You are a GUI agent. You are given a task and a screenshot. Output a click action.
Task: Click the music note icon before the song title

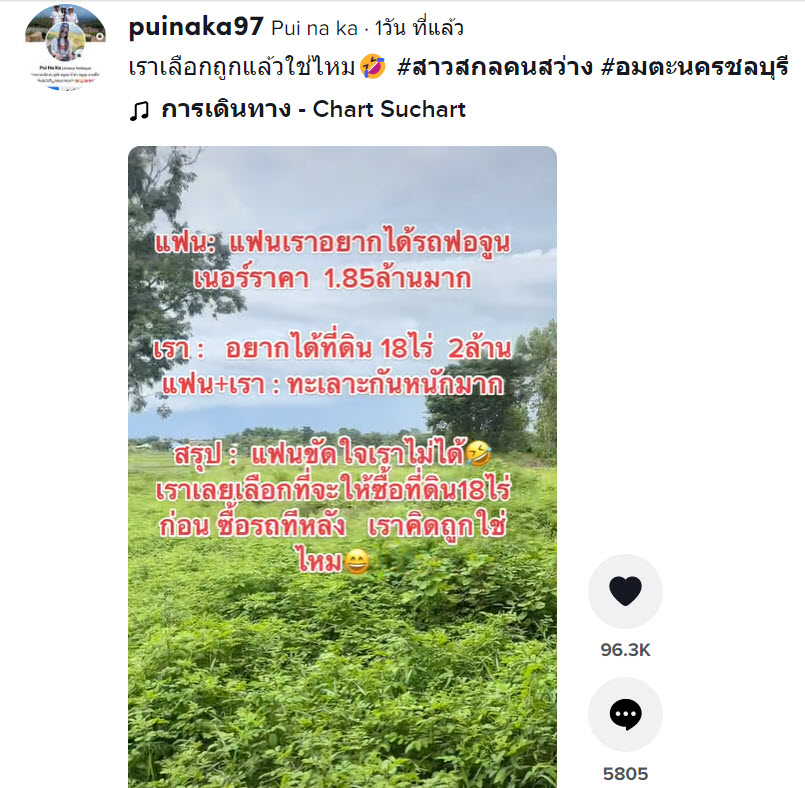(139, 110)
